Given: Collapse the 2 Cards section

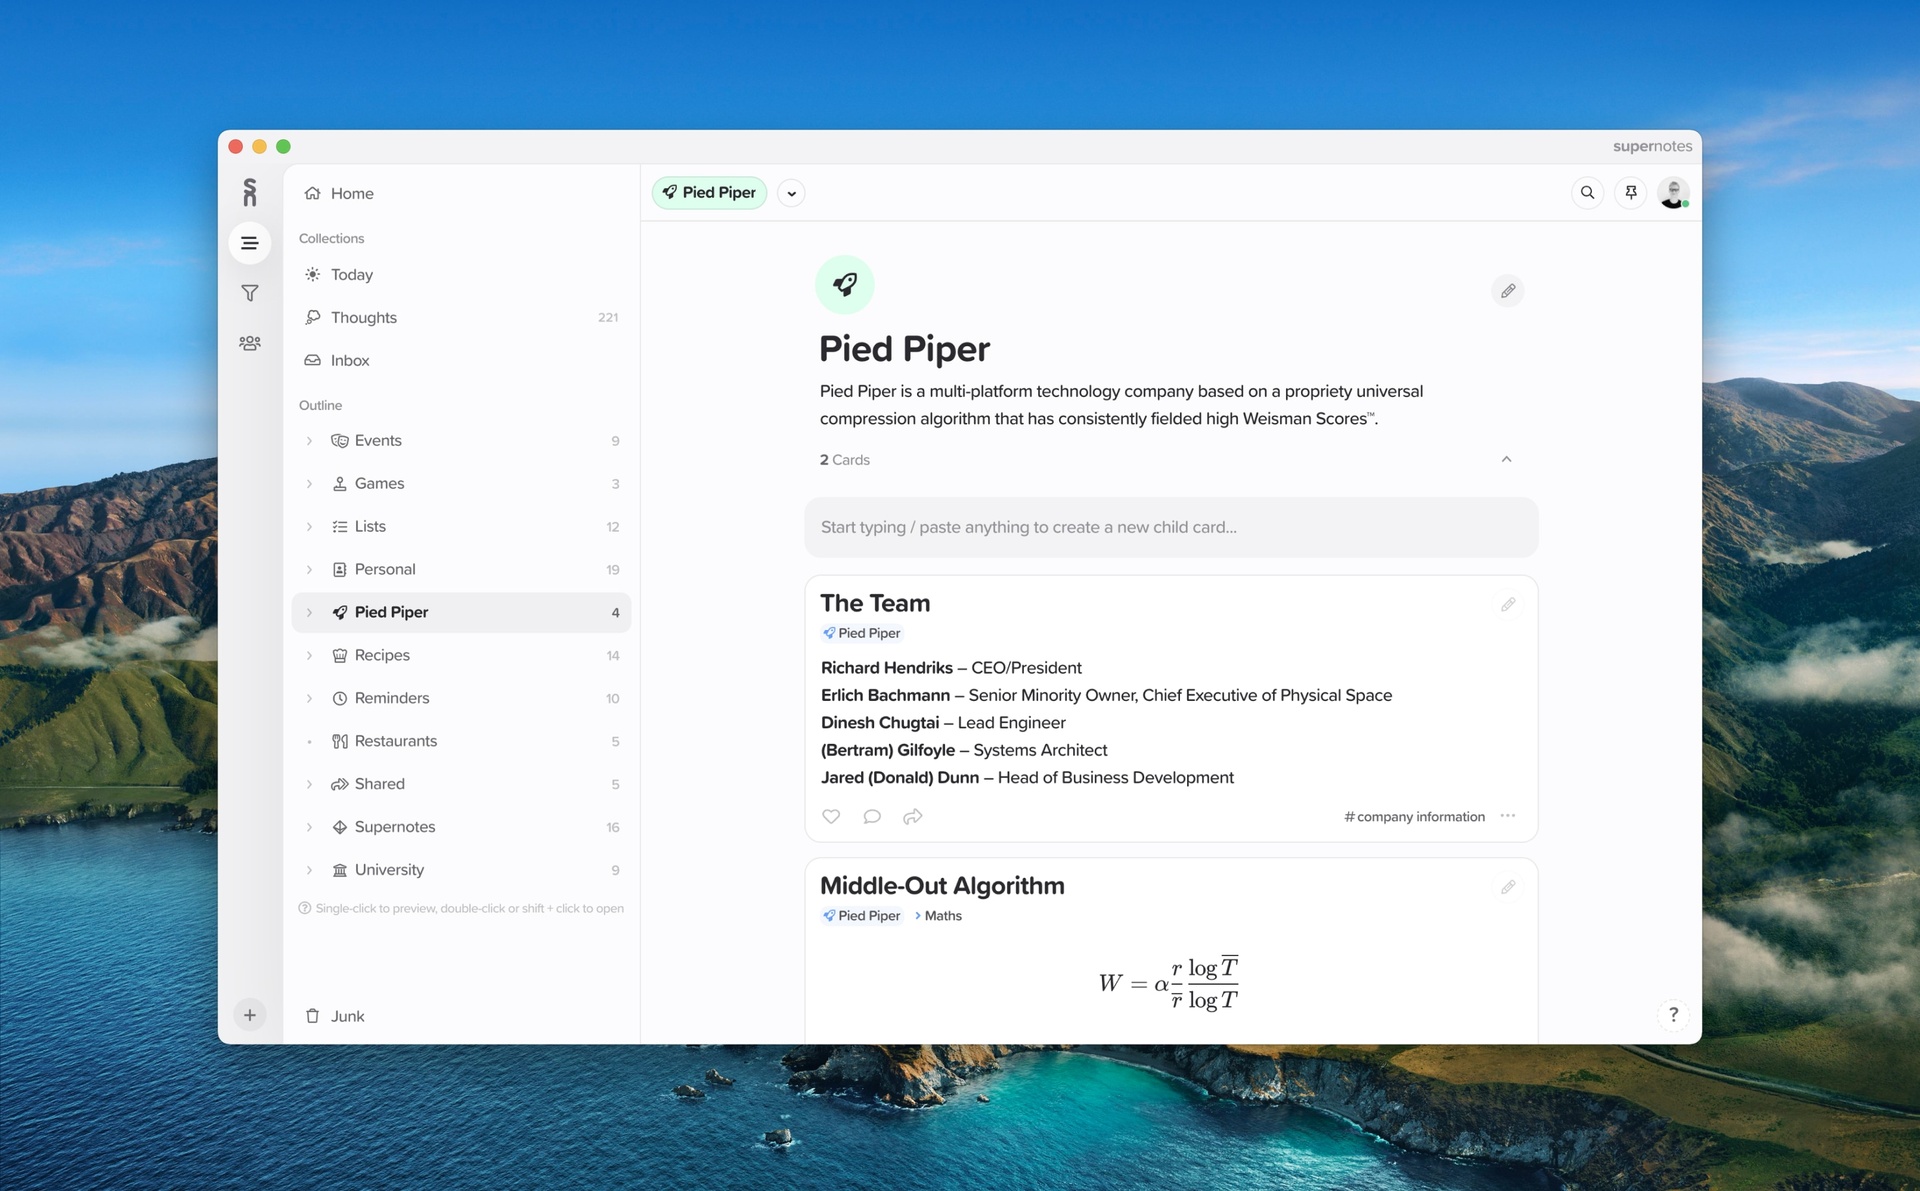Looking at the screenshot, I should tap(1506, 459).
